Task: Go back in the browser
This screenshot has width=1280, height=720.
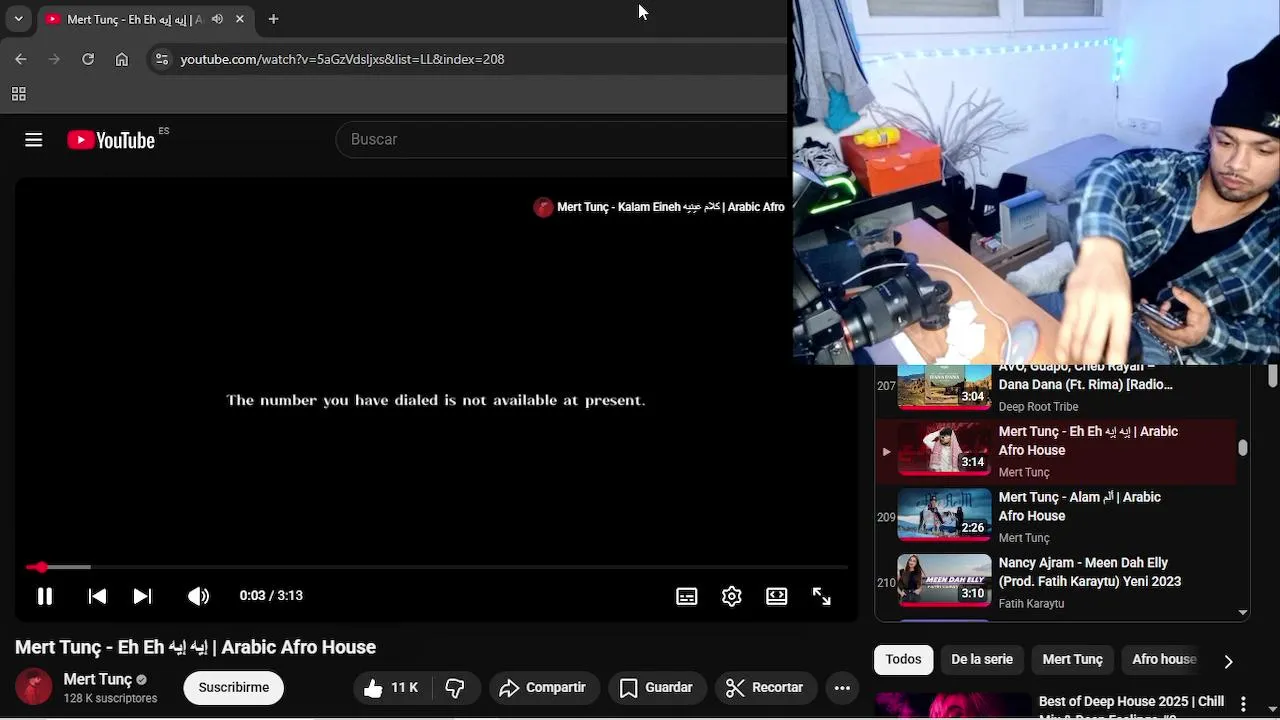Action: tap(21, 59)
